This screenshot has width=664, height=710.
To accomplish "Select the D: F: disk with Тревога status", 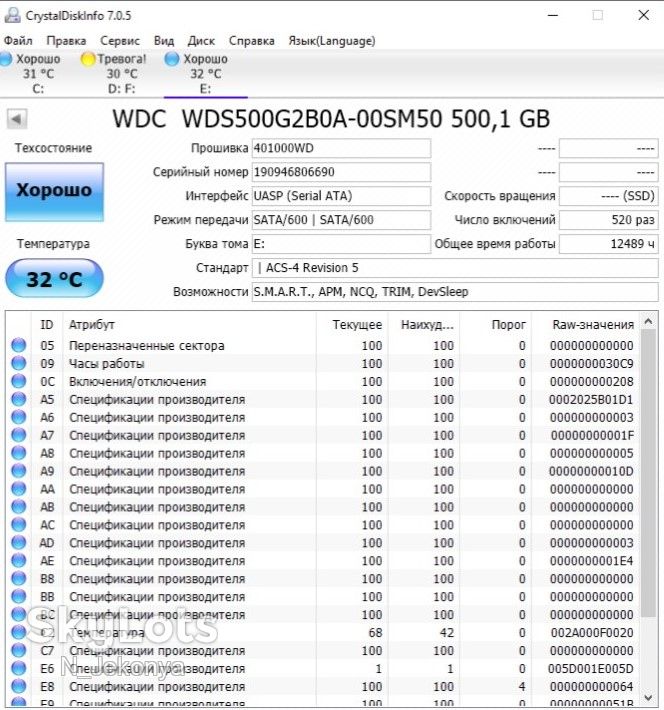I will click(115, 73).
